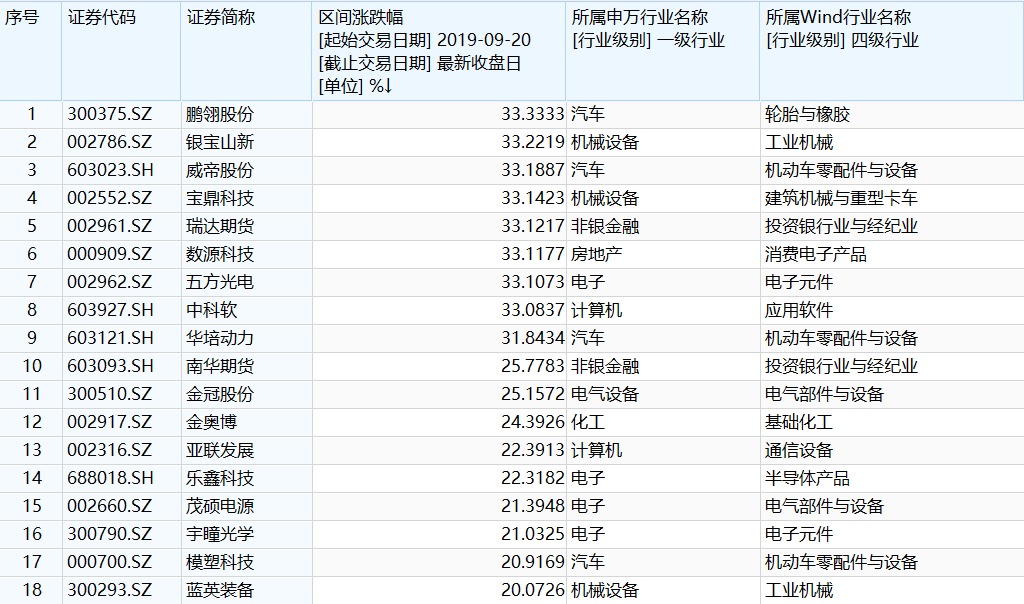This screenshot has width=1024, height=604.
Task: Click the value 33.2219
Action: coord(532,142)
